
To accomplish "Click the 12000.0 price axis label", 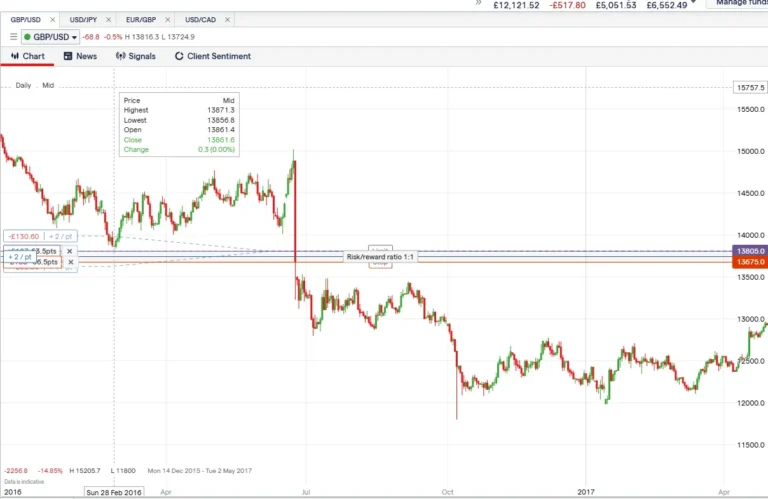I will (x=751, y=403).
